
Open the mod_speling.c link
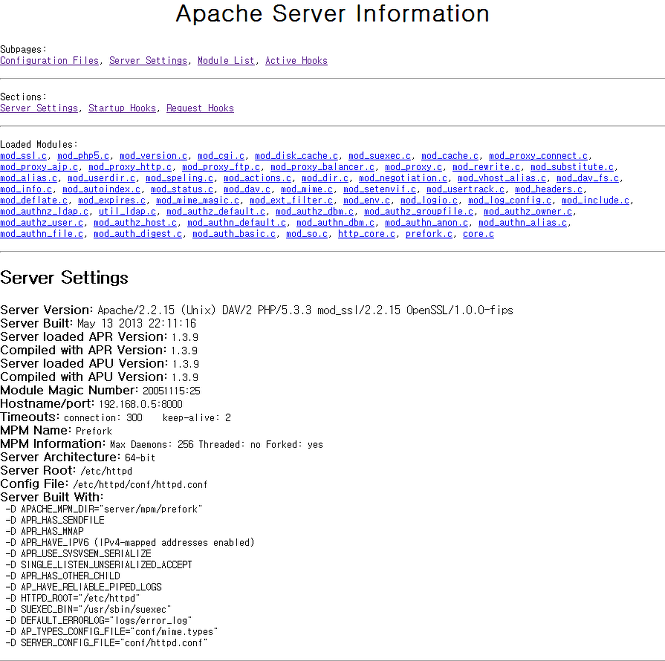click(x=179, y=178)
